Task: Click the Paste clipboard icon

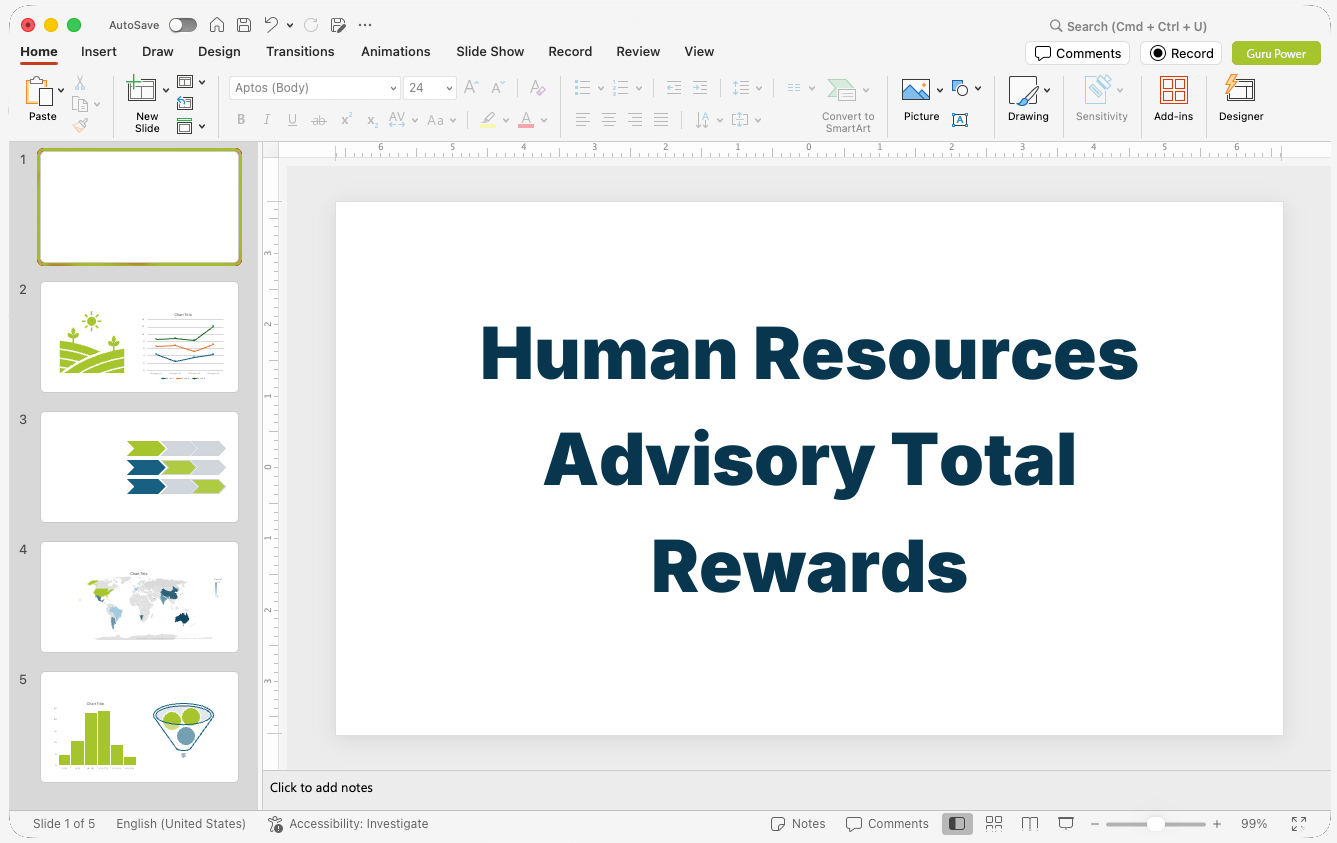Action: [x=40, y=92]
